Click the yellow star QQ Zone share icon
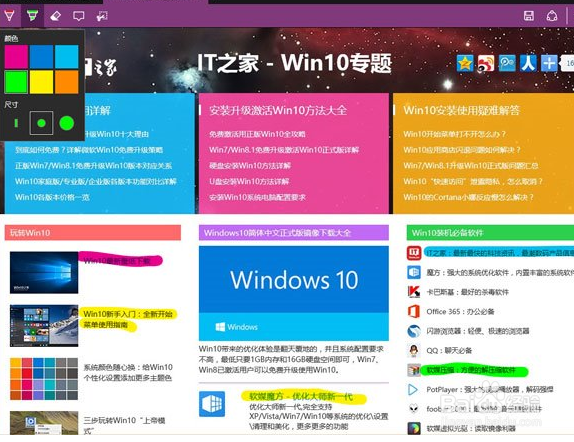 [x=465, y=63]
